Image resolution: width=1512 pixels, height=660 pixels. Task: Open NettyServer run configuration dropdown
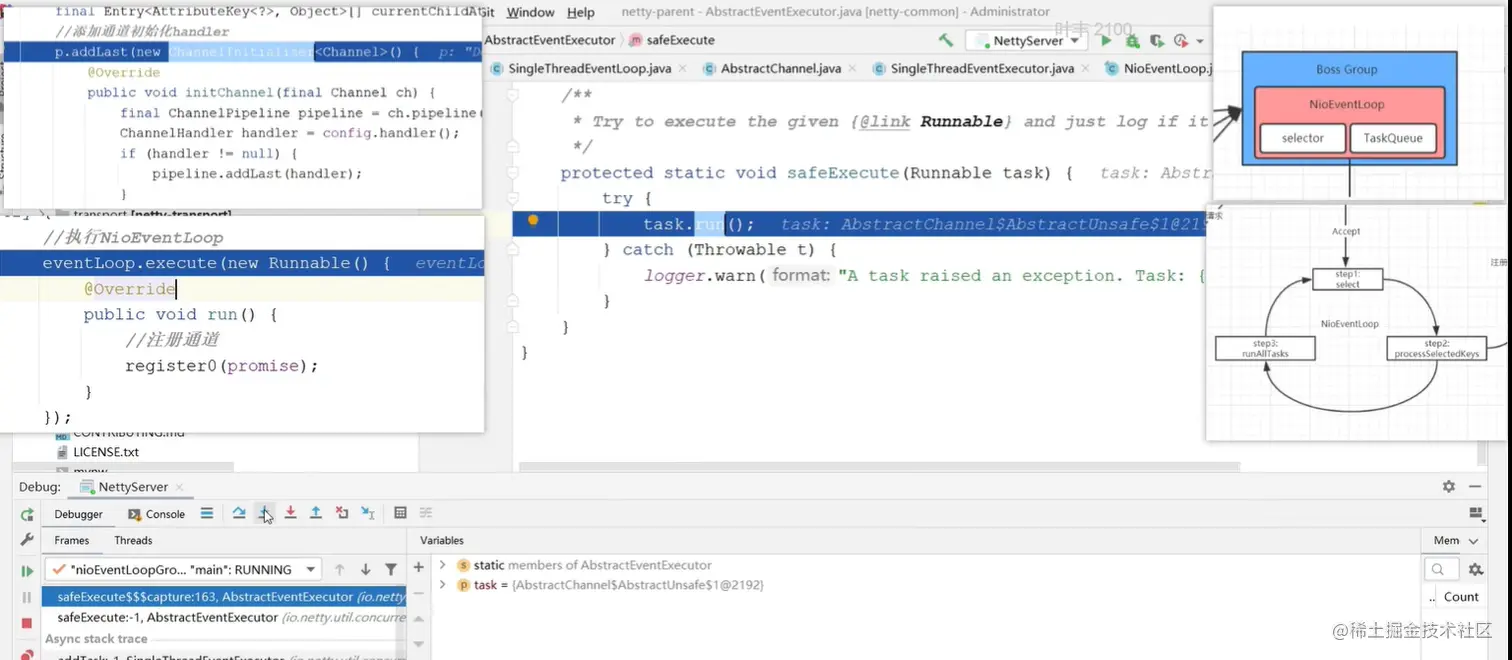[x=1027, y=41]
